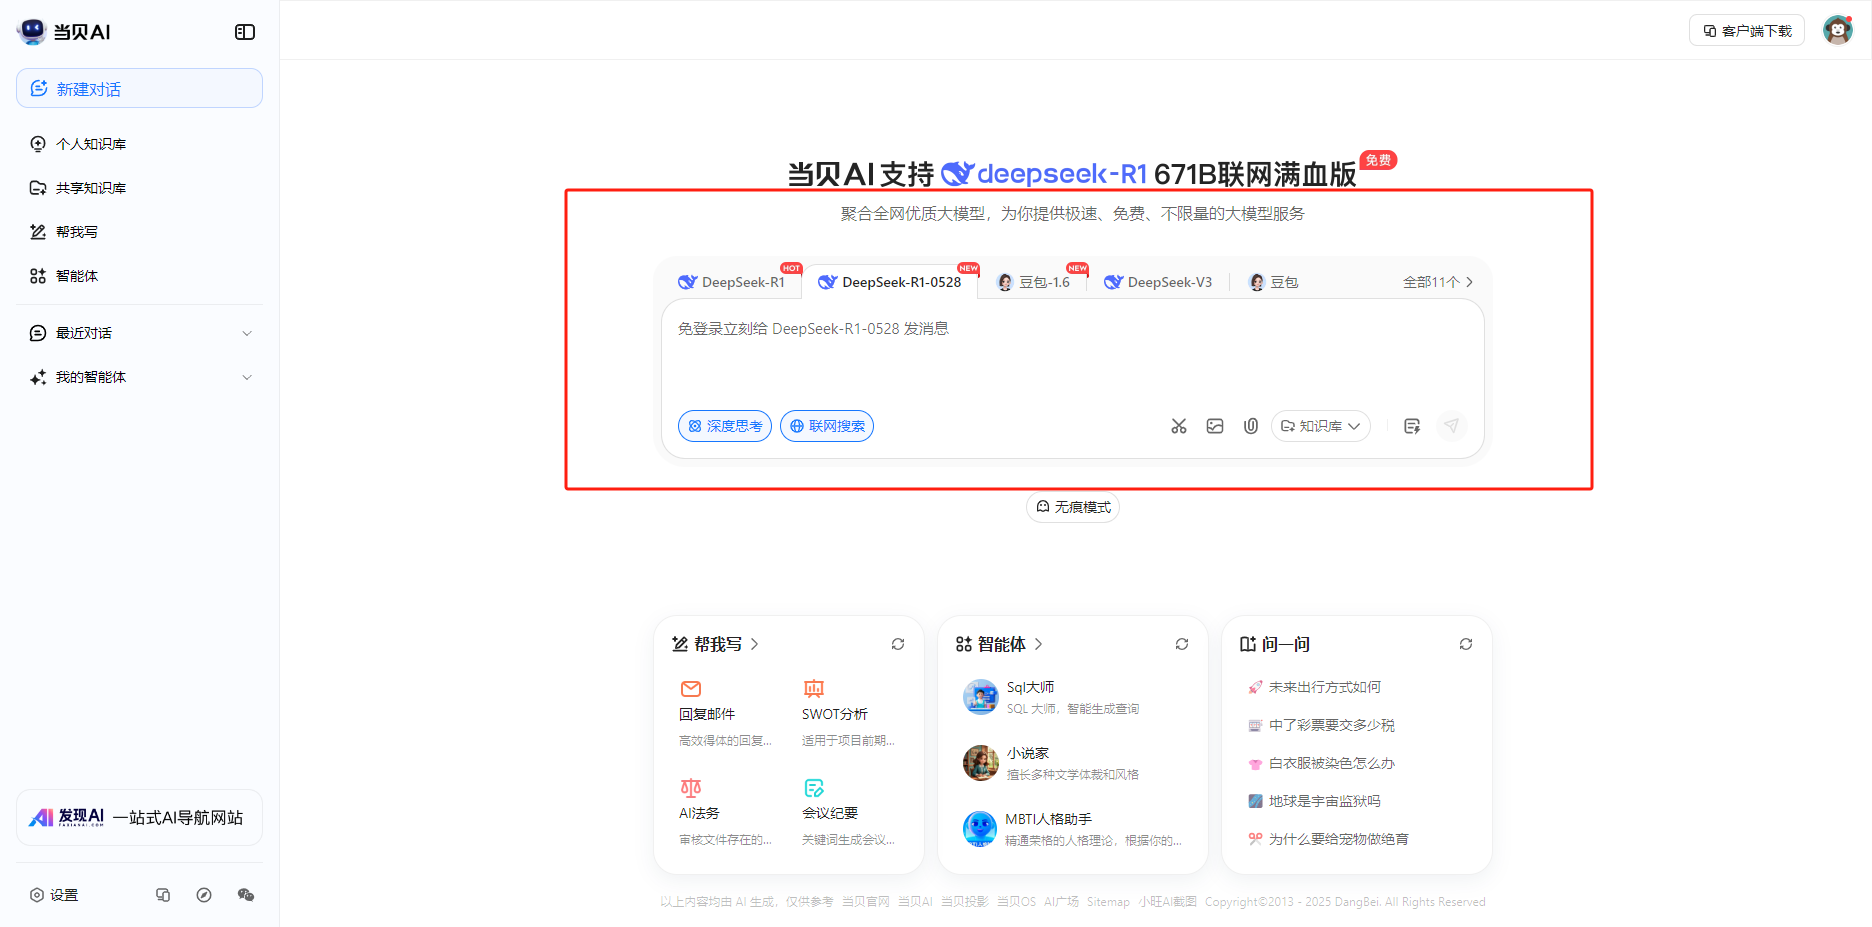The height and width of the screenshot is (927, 1872).
Task: Click the 客户端下载 button
Action: (1747, 31)
